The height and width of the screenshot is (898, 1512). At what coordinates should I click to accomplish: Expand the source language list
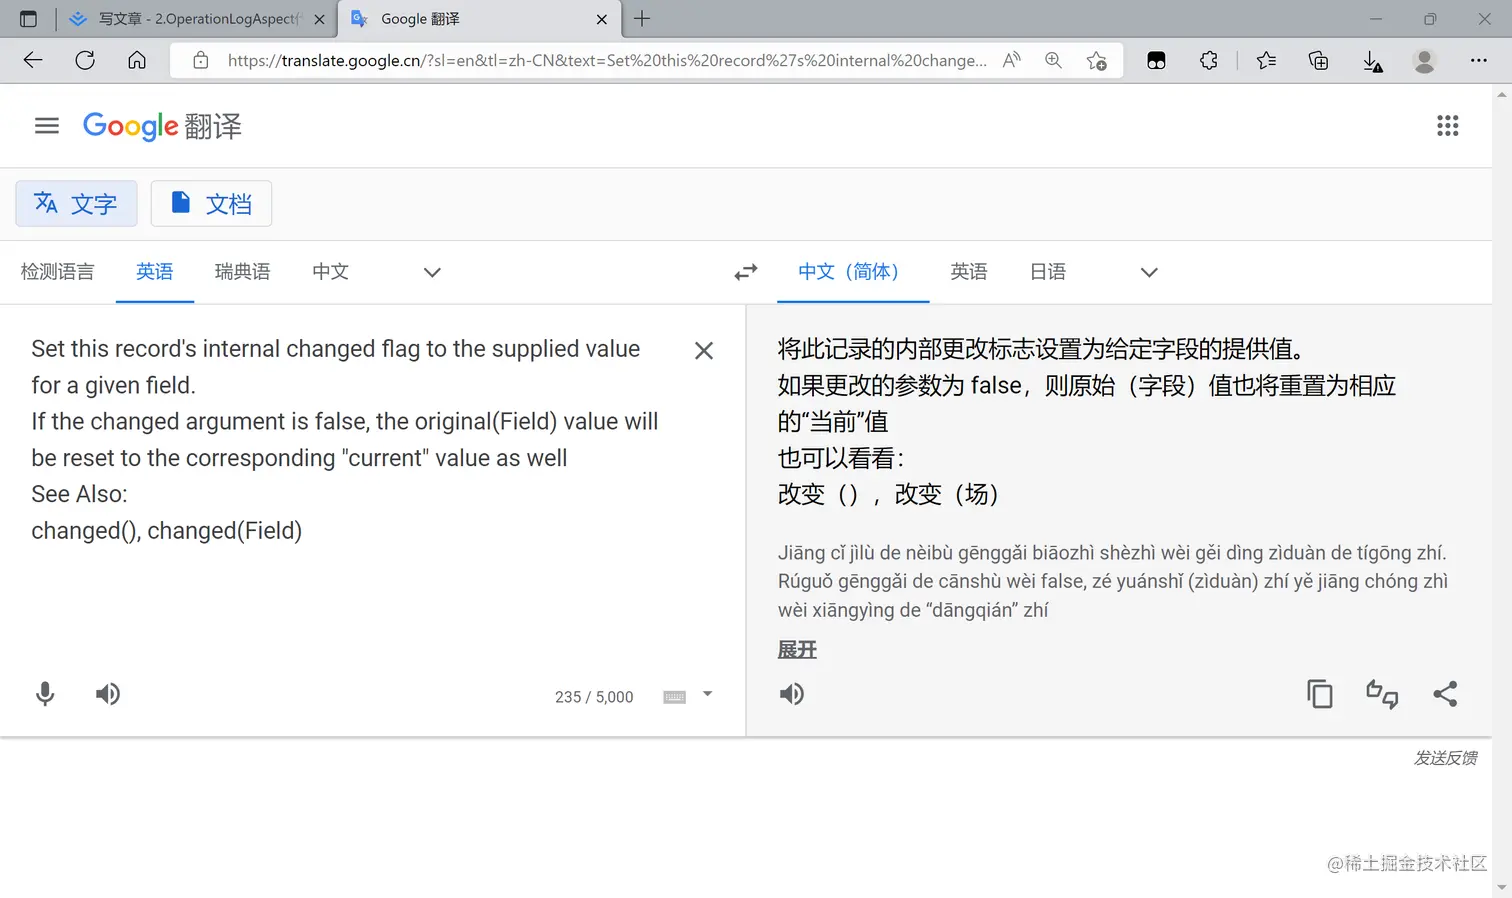coord(432,272)
